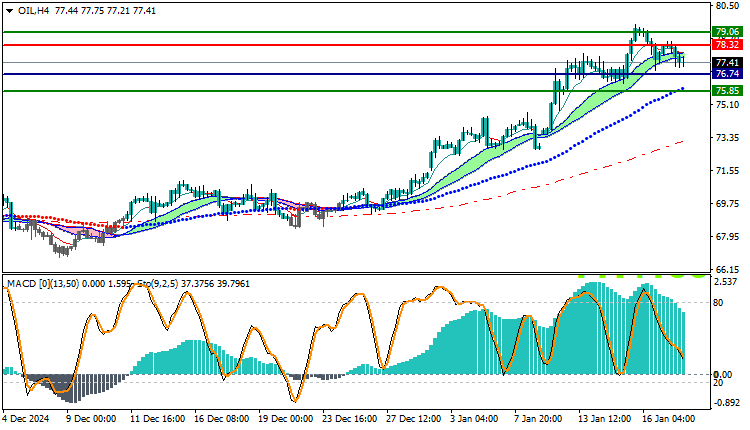
Task: Click the 16 Dec 08:00 time label
Action: tap(221, 419)
